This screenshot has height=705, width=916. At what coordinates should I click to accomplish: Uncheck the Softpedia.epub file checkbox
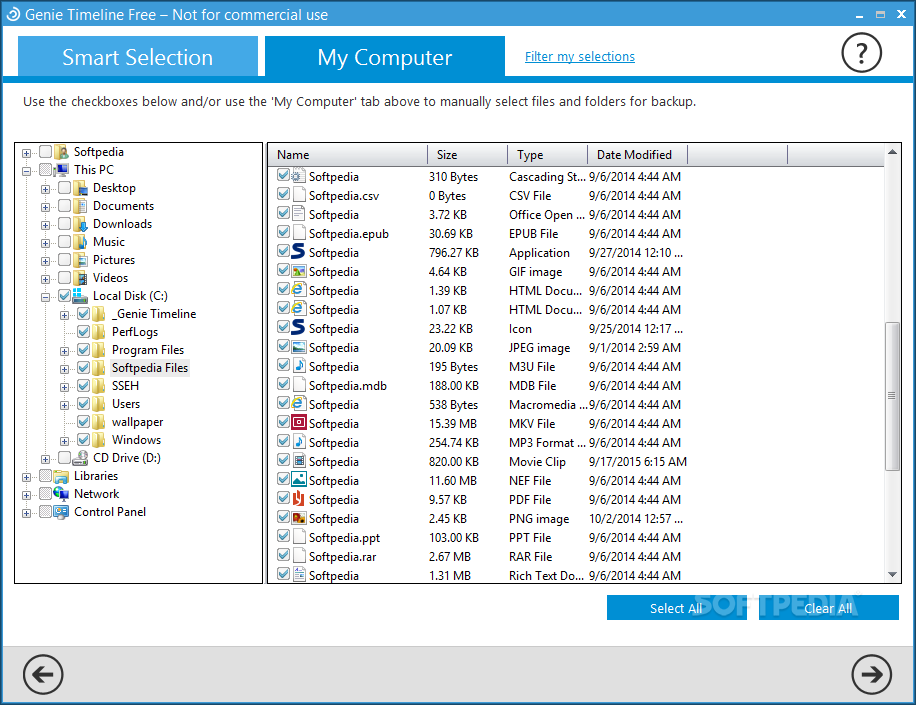[283, 232]
